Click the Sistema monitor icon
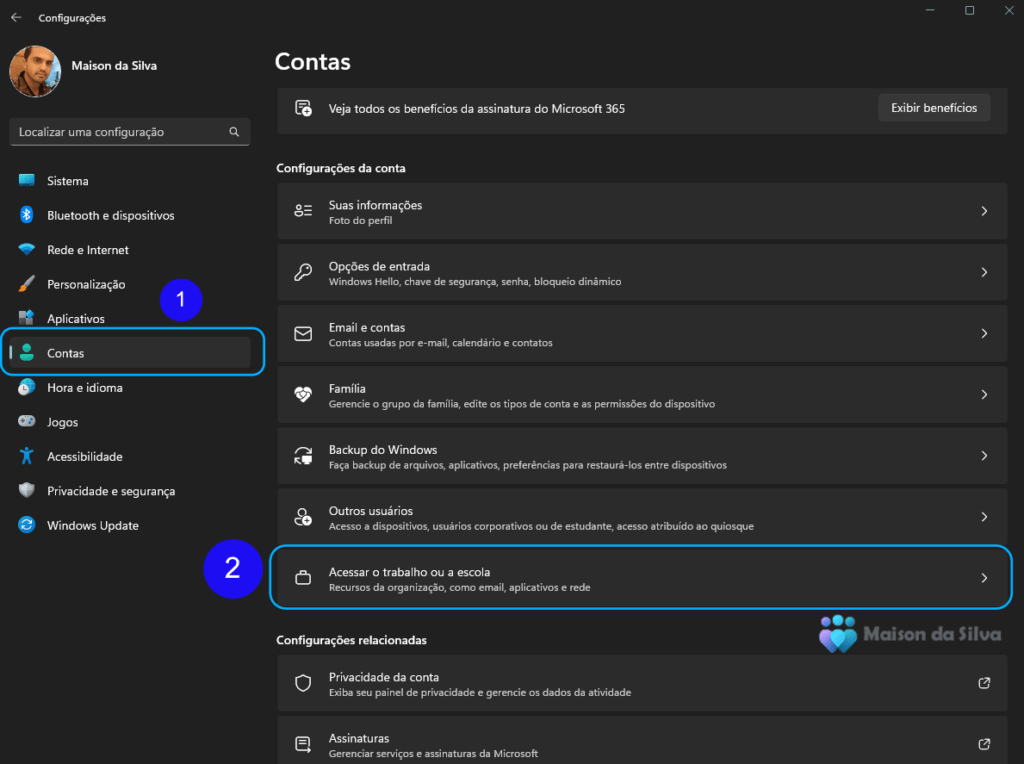The image size is (1024, 764). (27, 180)
